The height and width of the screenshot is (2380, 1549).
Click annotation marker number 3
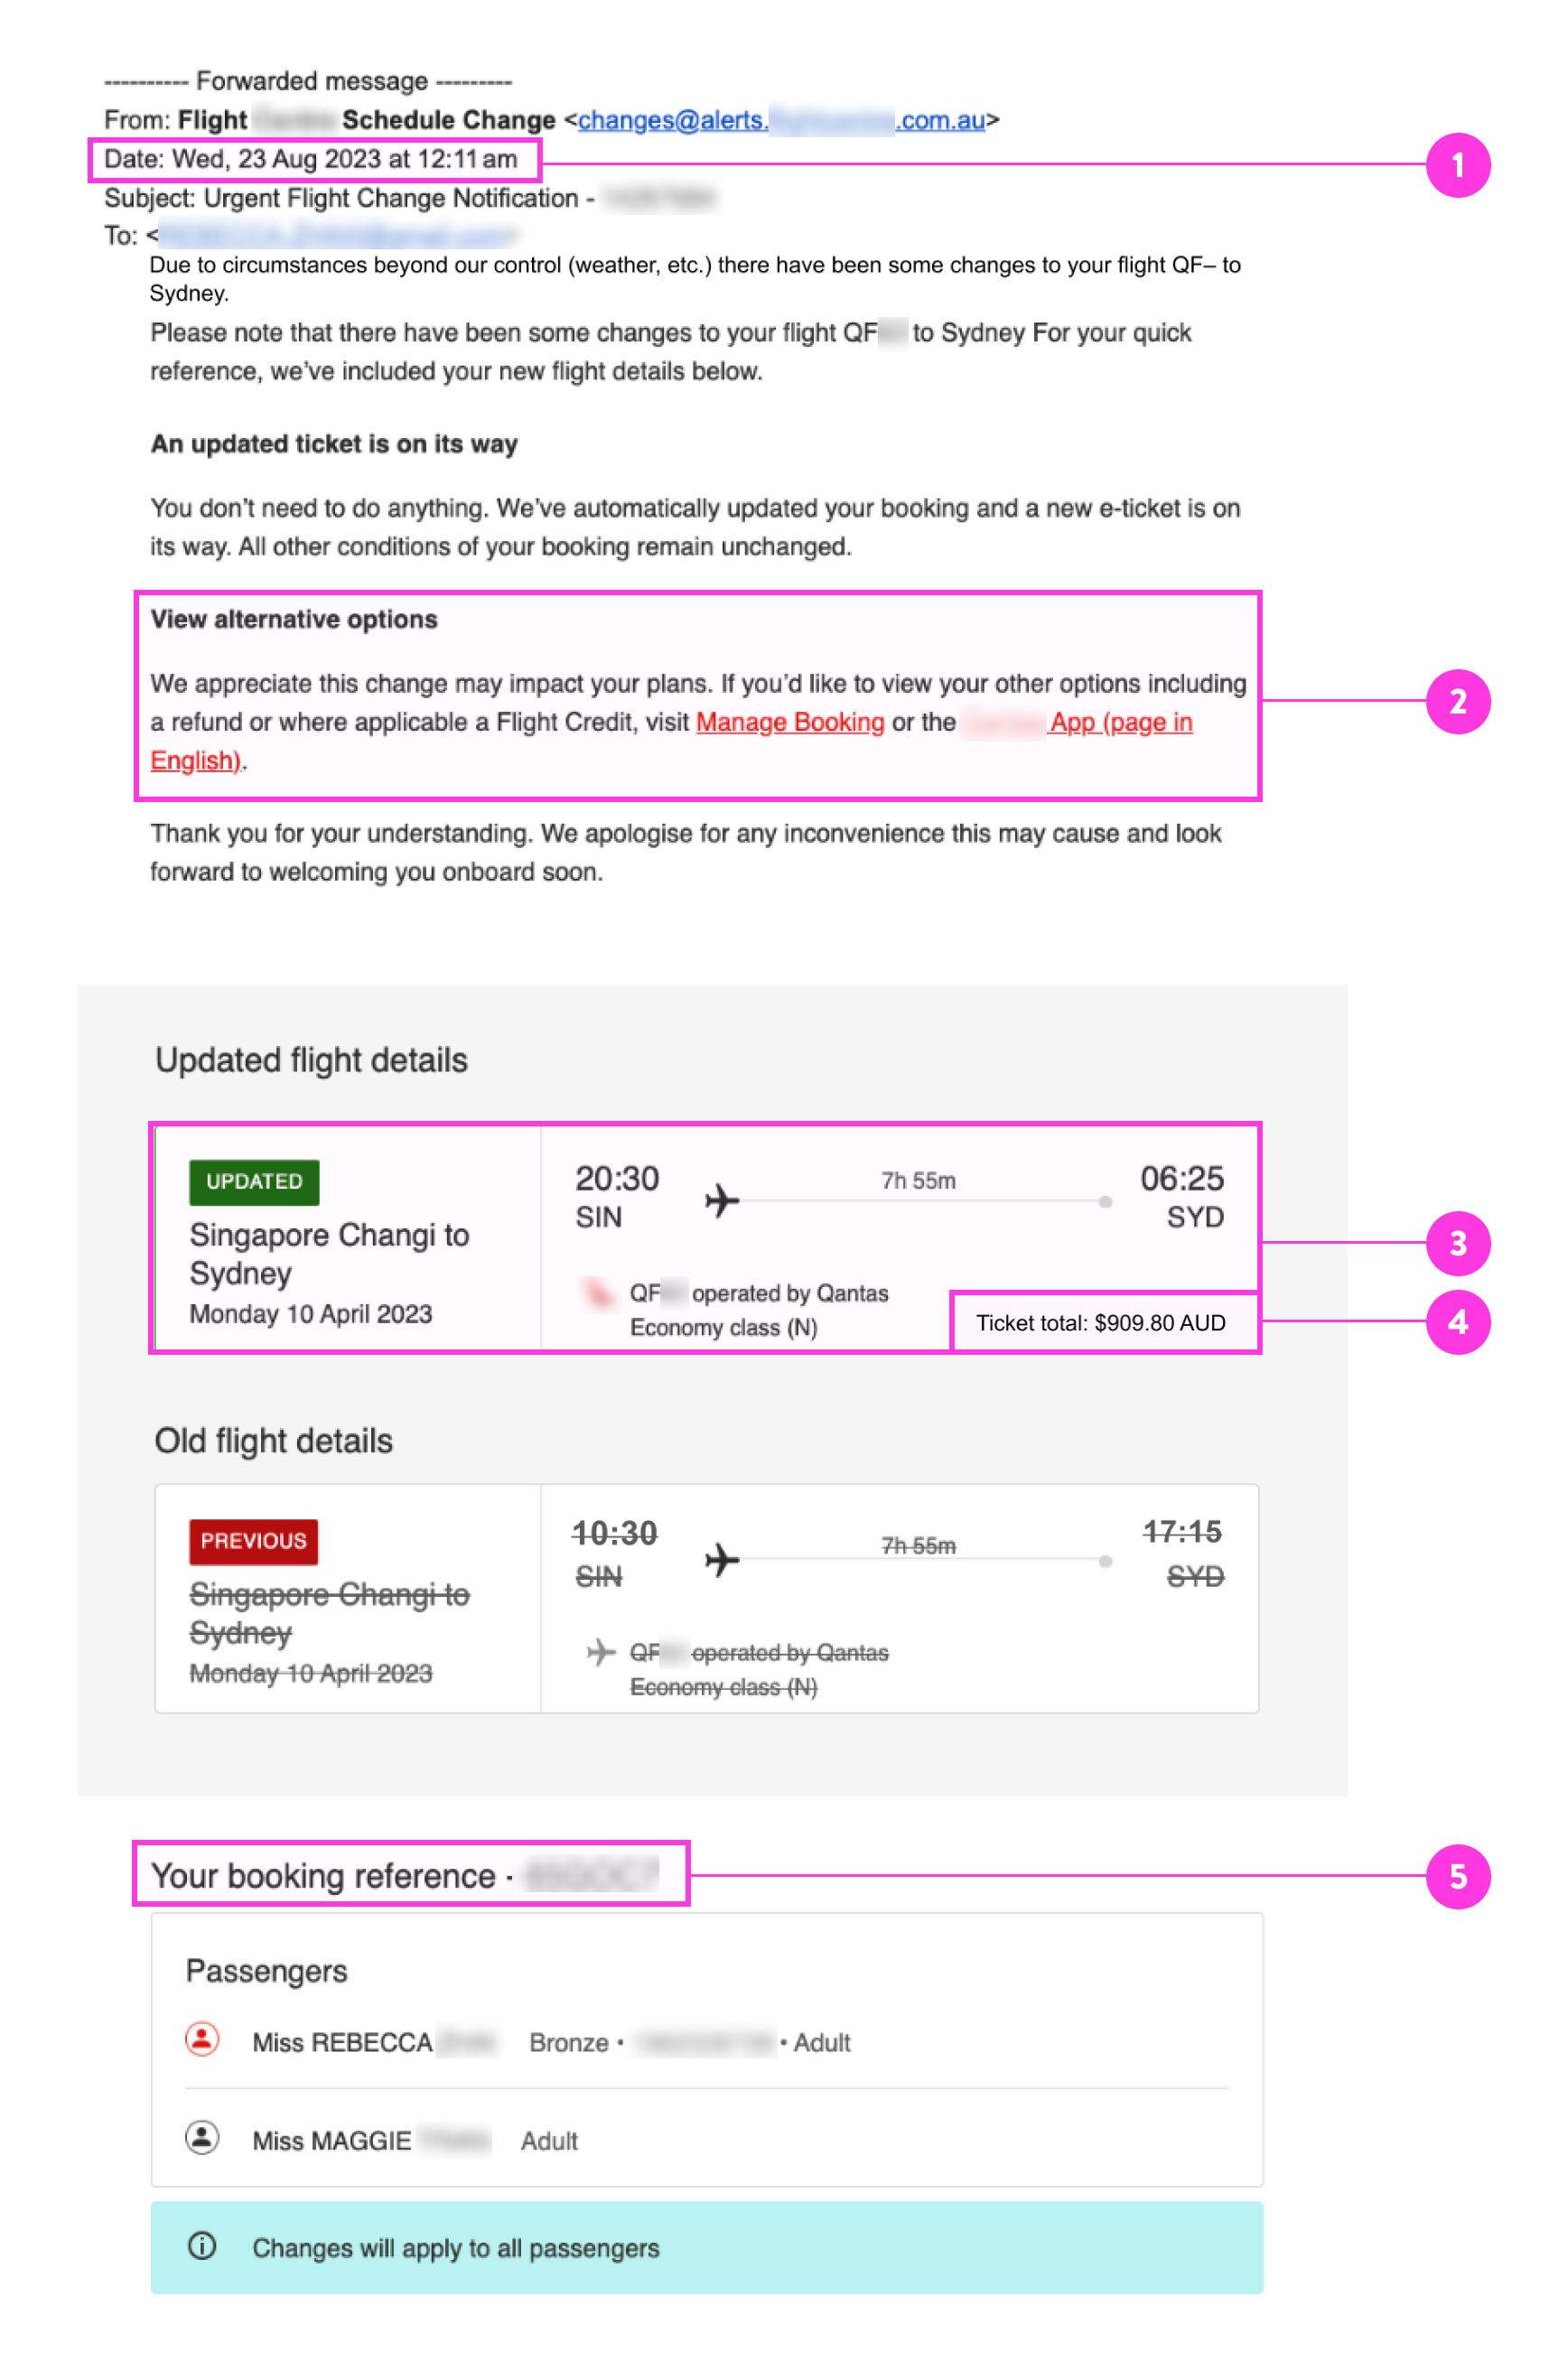click(1456, 1243)
